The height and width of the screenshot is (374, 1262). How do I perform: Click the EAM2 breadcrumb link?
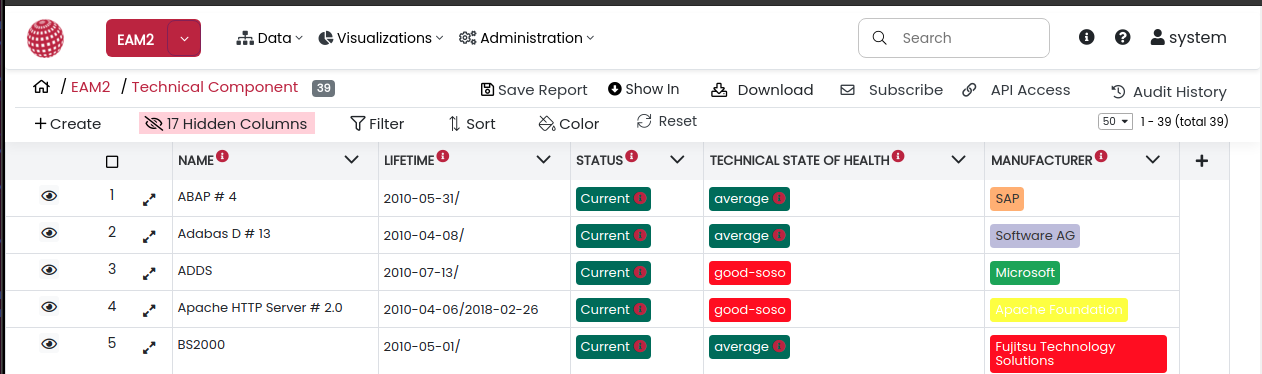pos(90,87)
